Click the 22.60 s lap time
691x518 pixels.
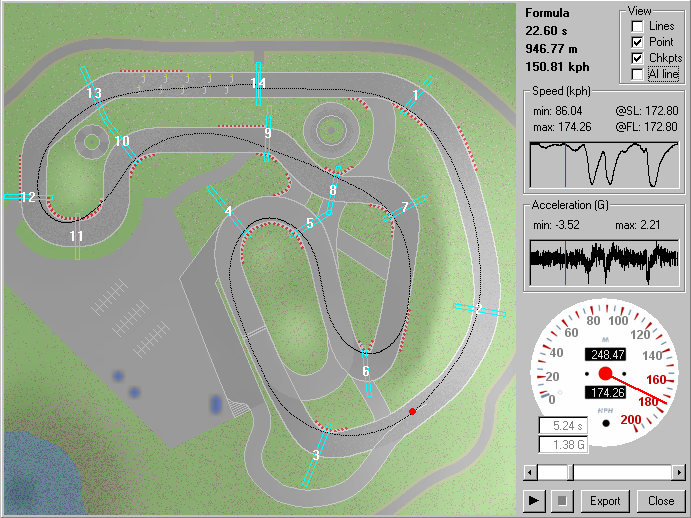point(546,31)
